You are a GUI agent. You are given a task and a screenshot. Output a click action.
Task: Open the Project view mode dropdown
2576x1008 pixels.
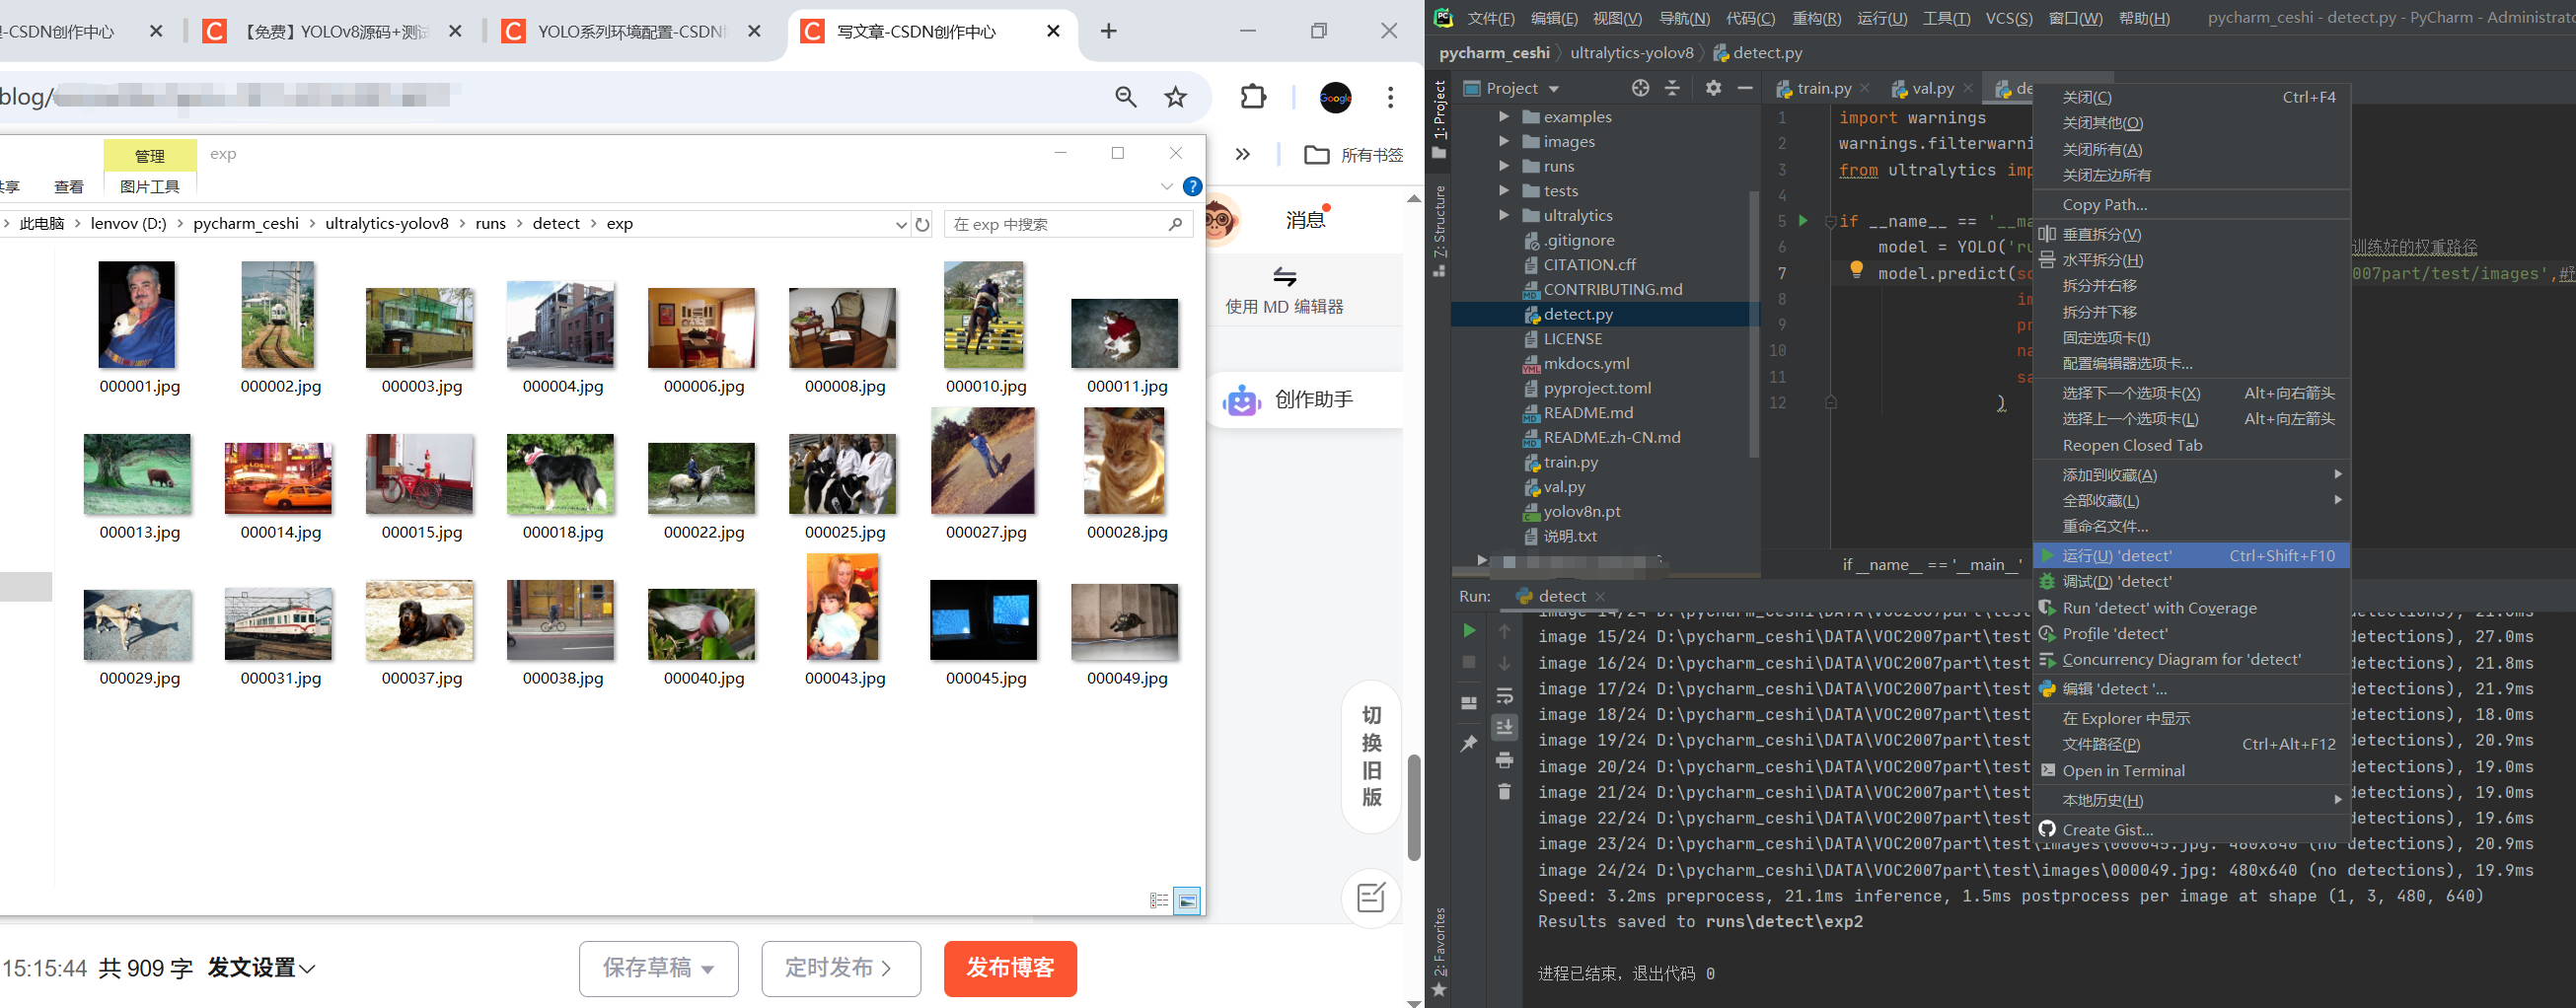1555,88
